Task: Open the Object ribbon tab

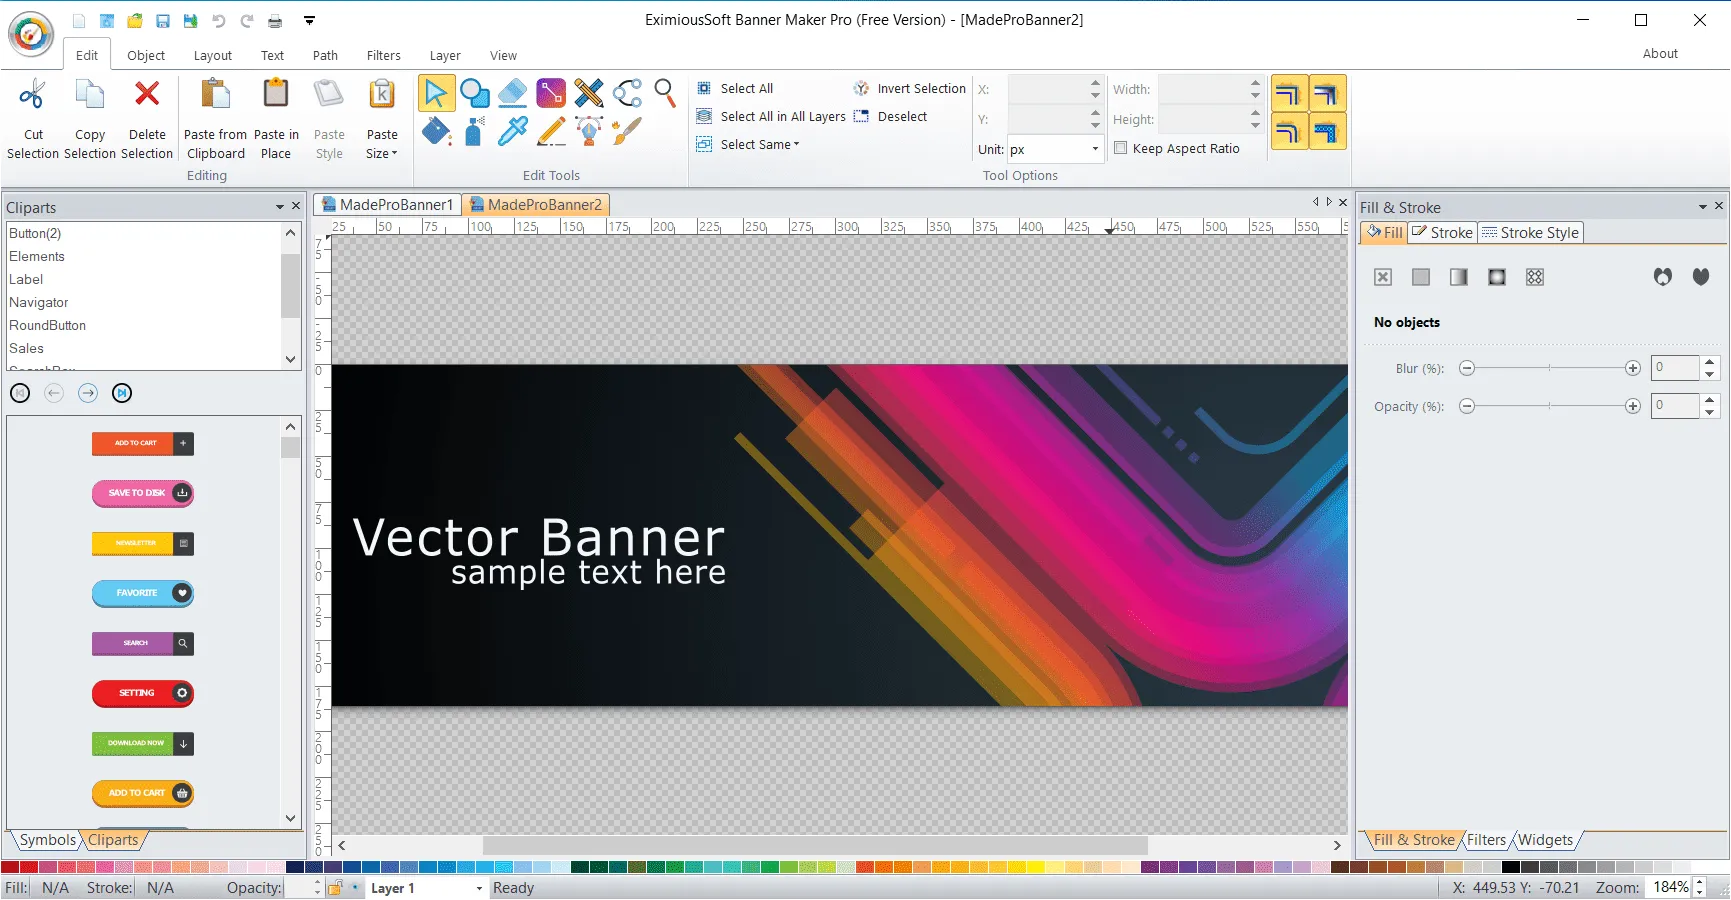Action: (146, 55)
